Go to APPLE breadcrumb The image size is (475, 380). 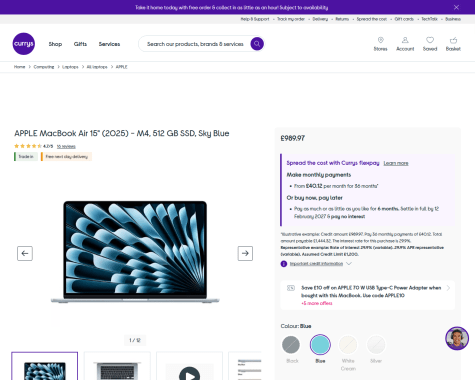pyautogui.click(x=122, y=67)
